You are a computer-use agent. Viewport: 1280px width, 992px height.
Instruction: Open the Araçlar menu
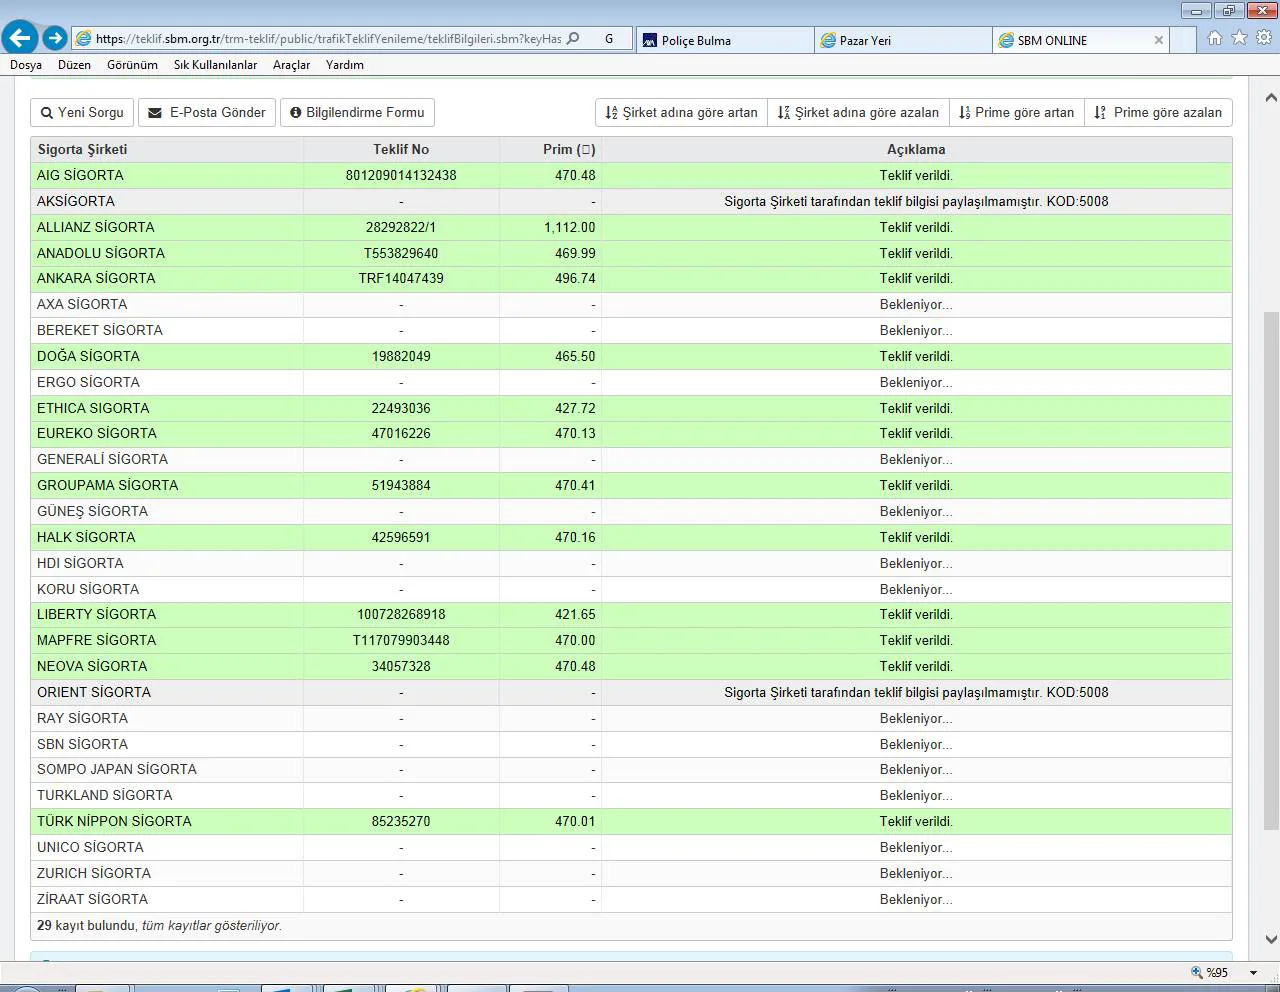click(291, 65)
